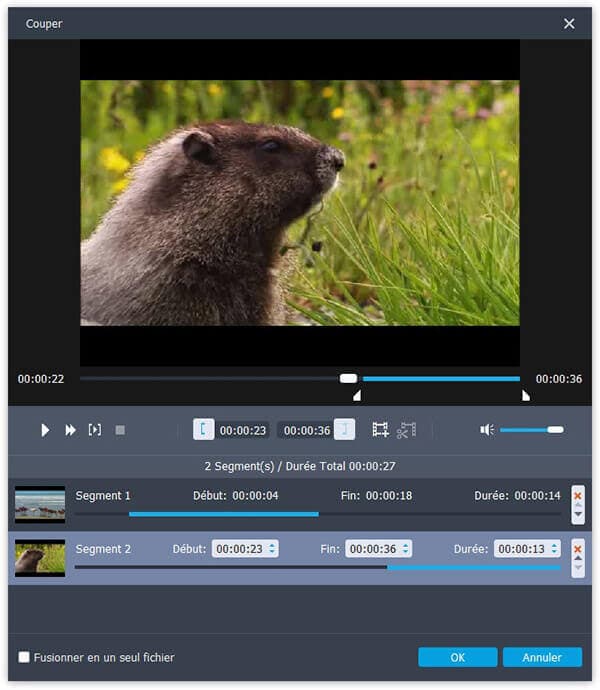Image resolution: width=600 pixels, height=690 pixels.
Task: Click the total time 00:00:36 label beside the timeline
Action: tap(559, 379)
